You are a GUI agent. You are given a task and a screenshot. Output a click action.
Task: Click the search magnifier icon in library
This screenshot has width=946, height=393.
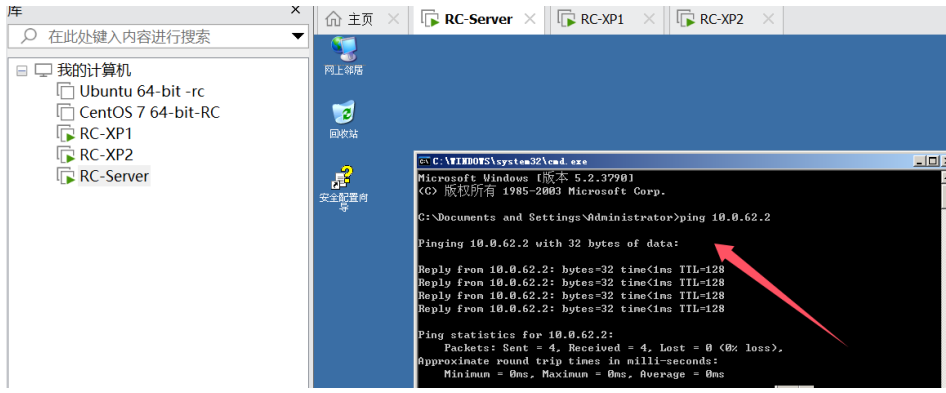[x=28, y=37]
